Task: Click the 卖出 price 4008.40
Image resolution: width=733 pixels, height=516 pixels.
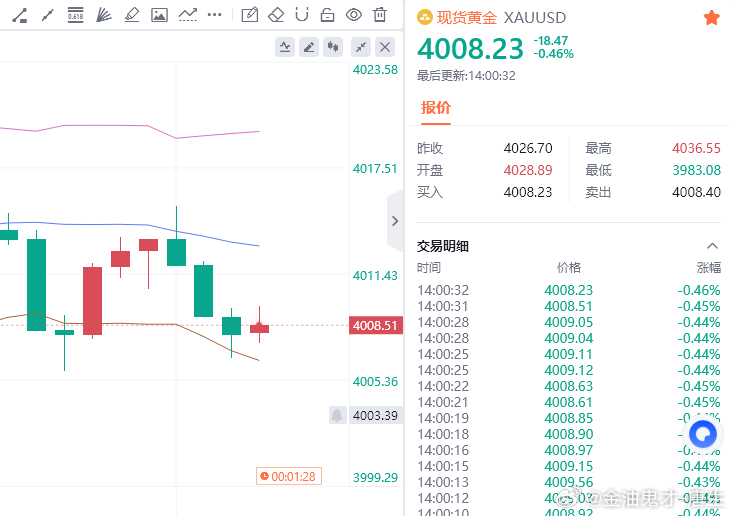Action: 696,192
